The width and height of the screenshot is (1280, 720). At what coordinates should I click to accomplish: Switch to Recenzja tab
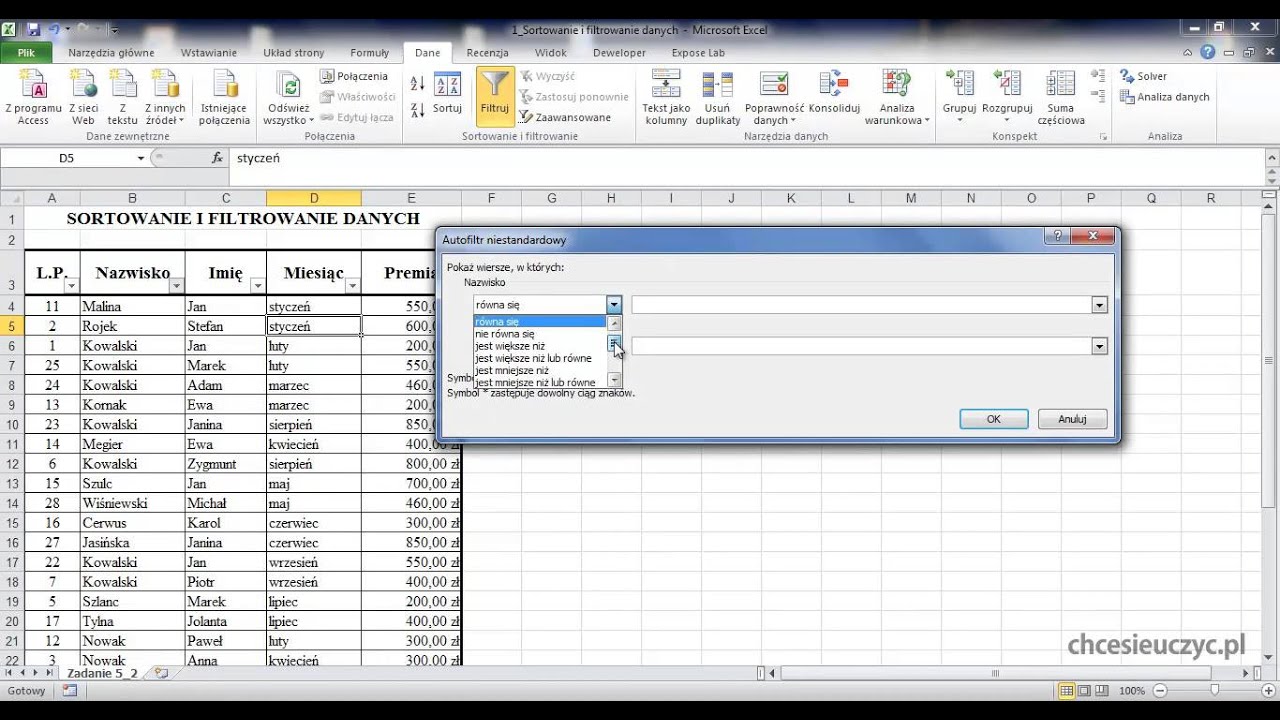pos(487,53)
